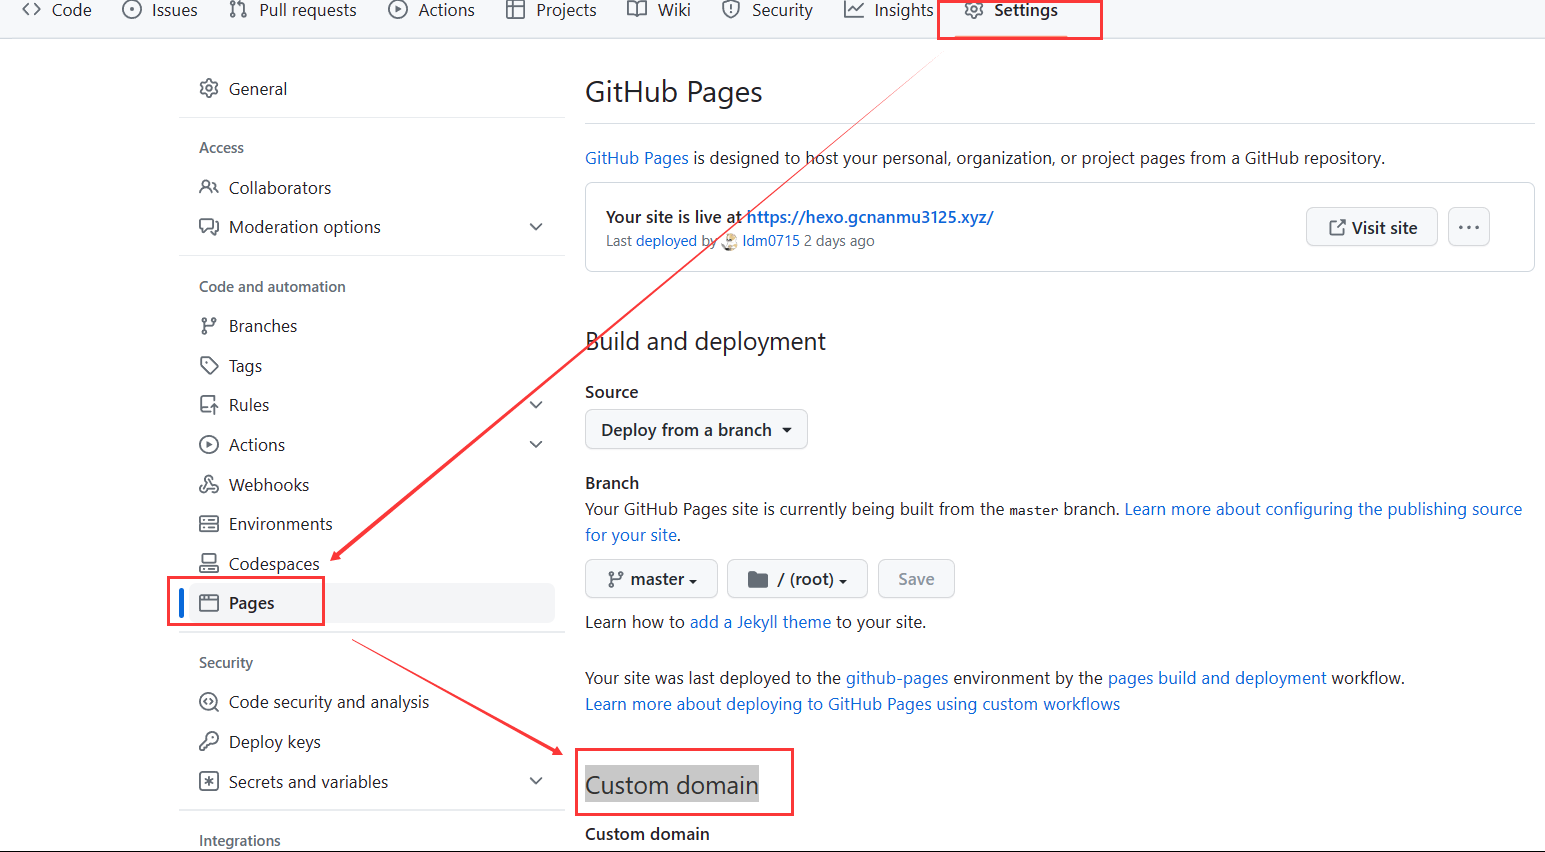Click the GitHub Pages documentation link
The image size is (1545, 852).
click(637, 158)
